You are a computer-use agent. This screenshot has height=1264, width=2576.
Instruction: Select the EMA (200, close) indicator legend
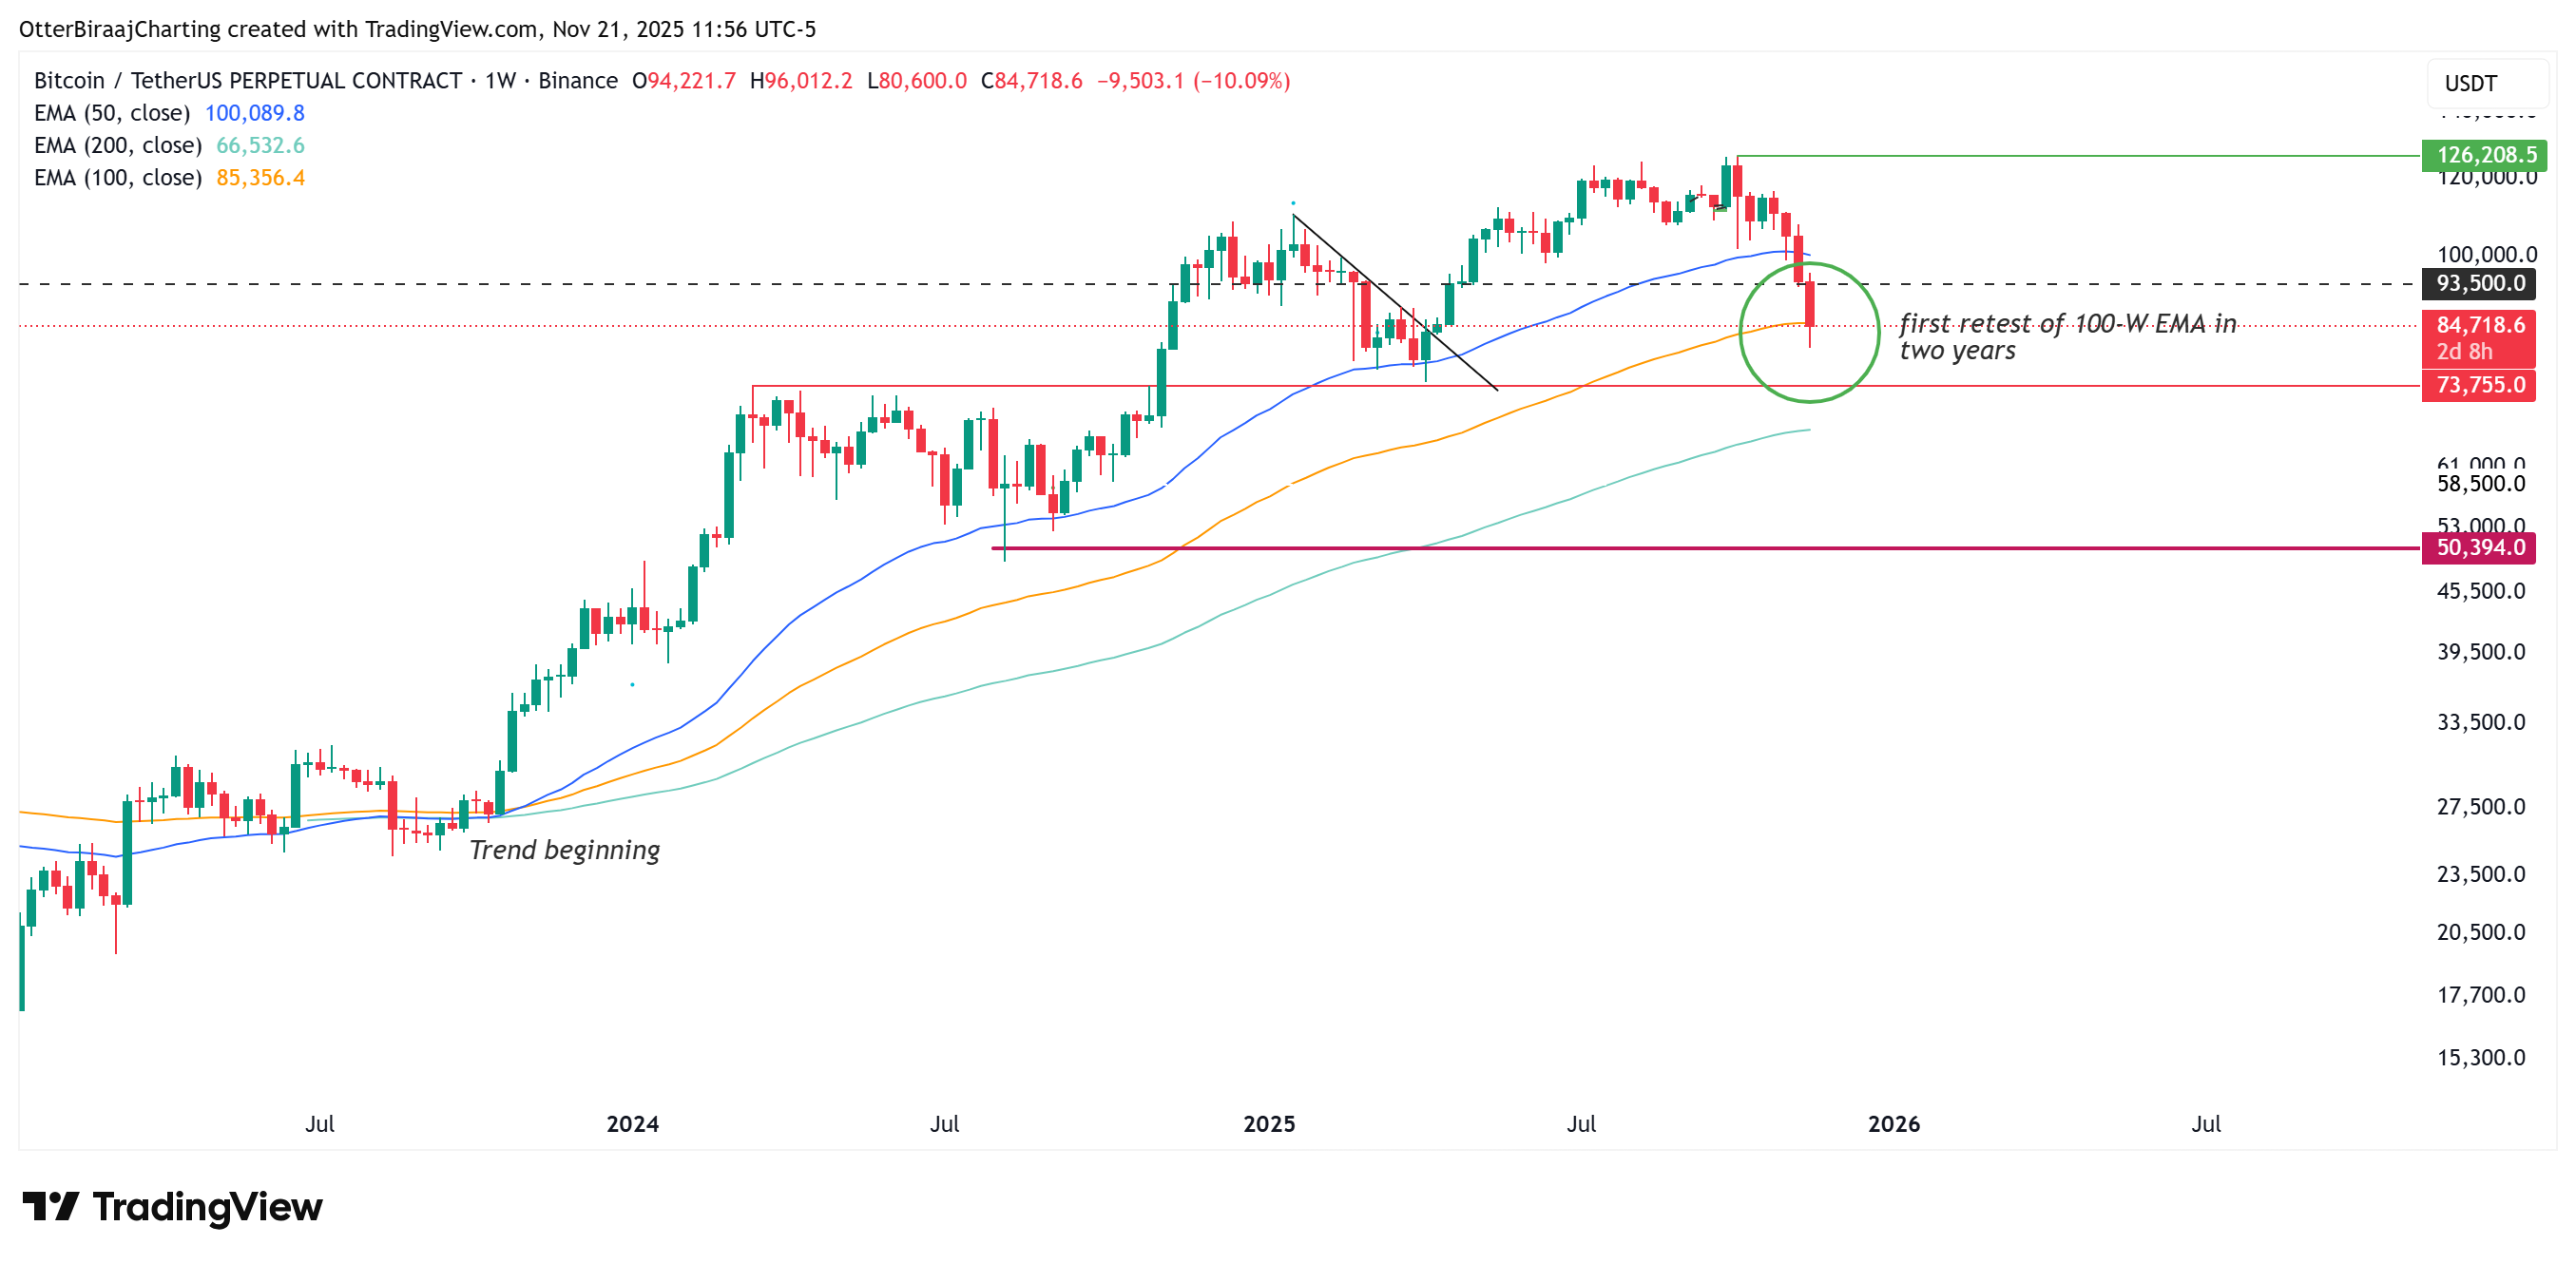118,146
